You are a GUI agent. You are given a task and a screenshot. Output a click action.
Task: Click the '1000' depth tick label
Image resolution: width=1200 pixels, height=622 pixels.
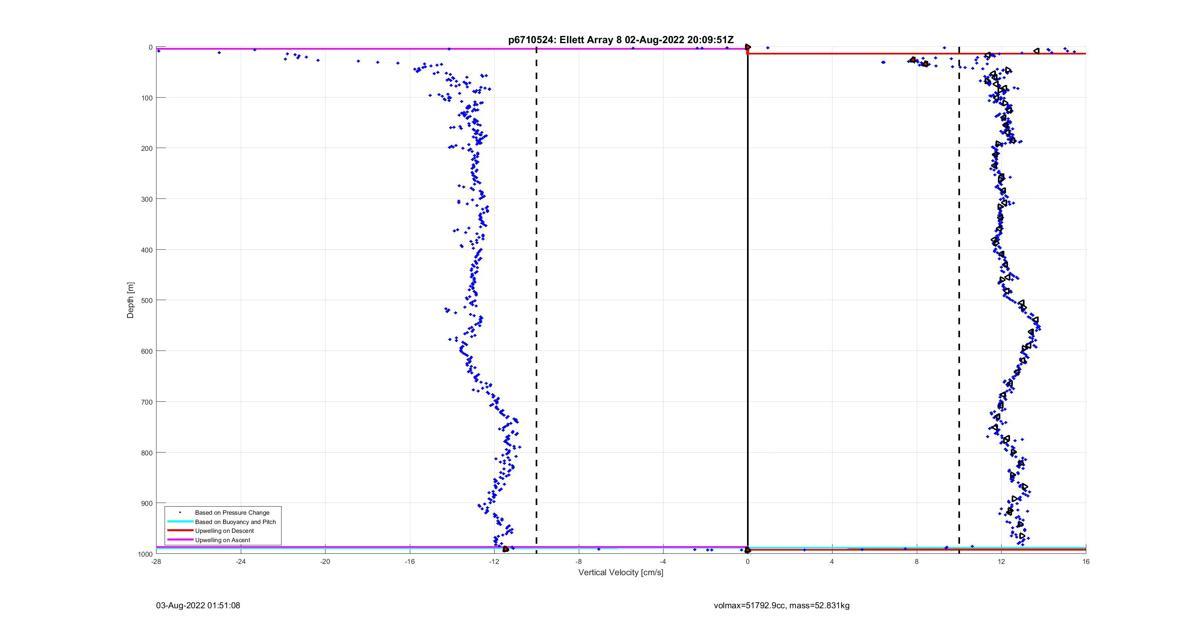145,553
